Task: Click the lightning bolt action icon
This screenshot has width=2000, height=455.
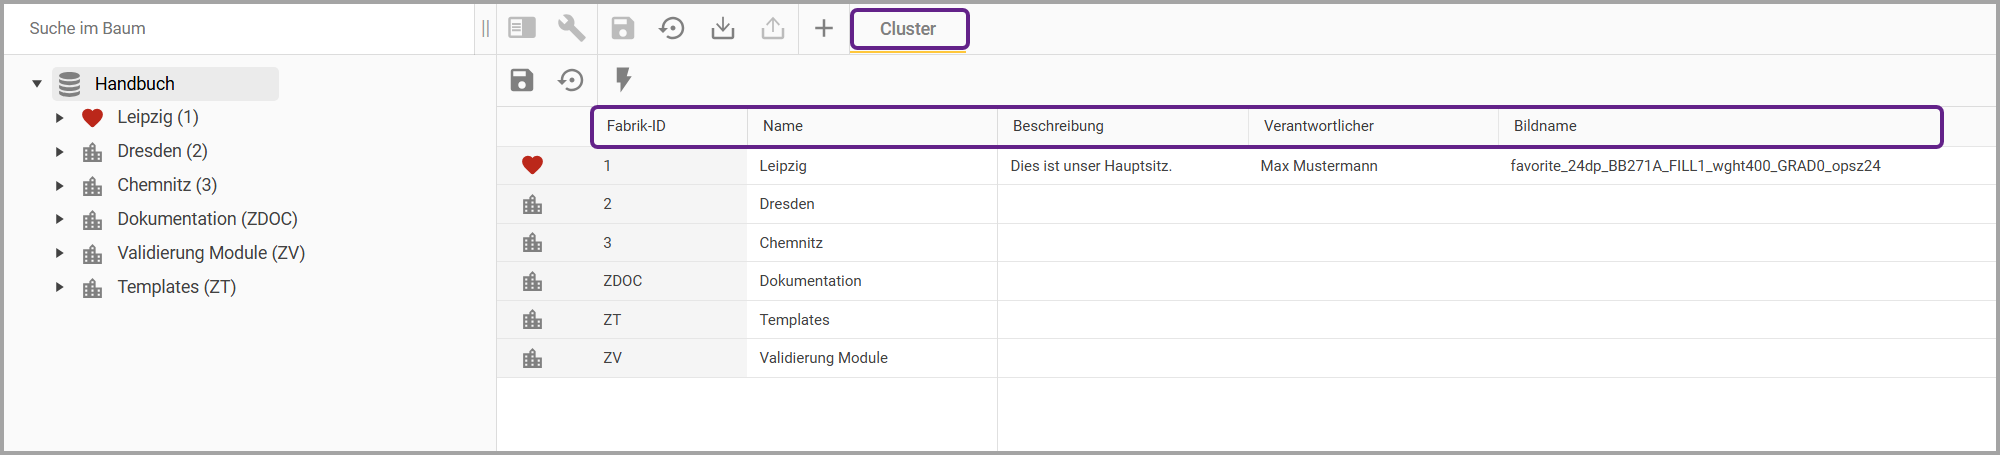Action: [623, 79]
